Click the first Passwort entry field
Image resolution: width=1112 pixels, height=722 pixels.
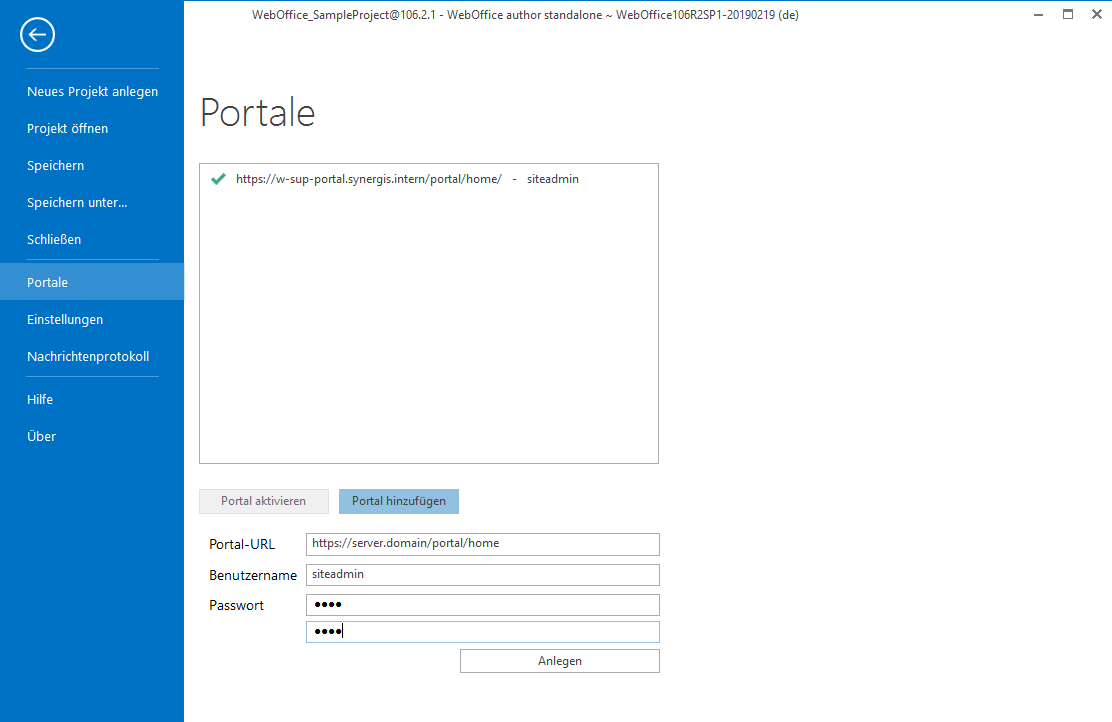click(x=482, y=604)
